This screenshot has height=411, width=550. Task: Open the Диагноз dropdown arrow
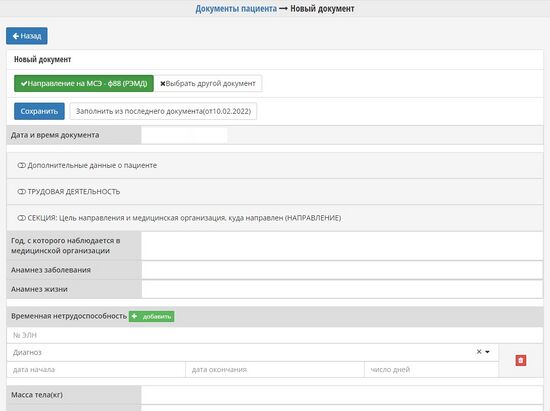(x=487, y=352)
